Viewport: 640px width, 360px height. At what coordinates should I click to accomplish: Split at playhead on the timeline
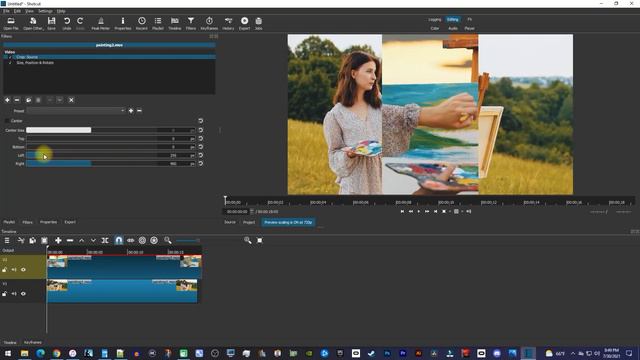click(105, 240)
